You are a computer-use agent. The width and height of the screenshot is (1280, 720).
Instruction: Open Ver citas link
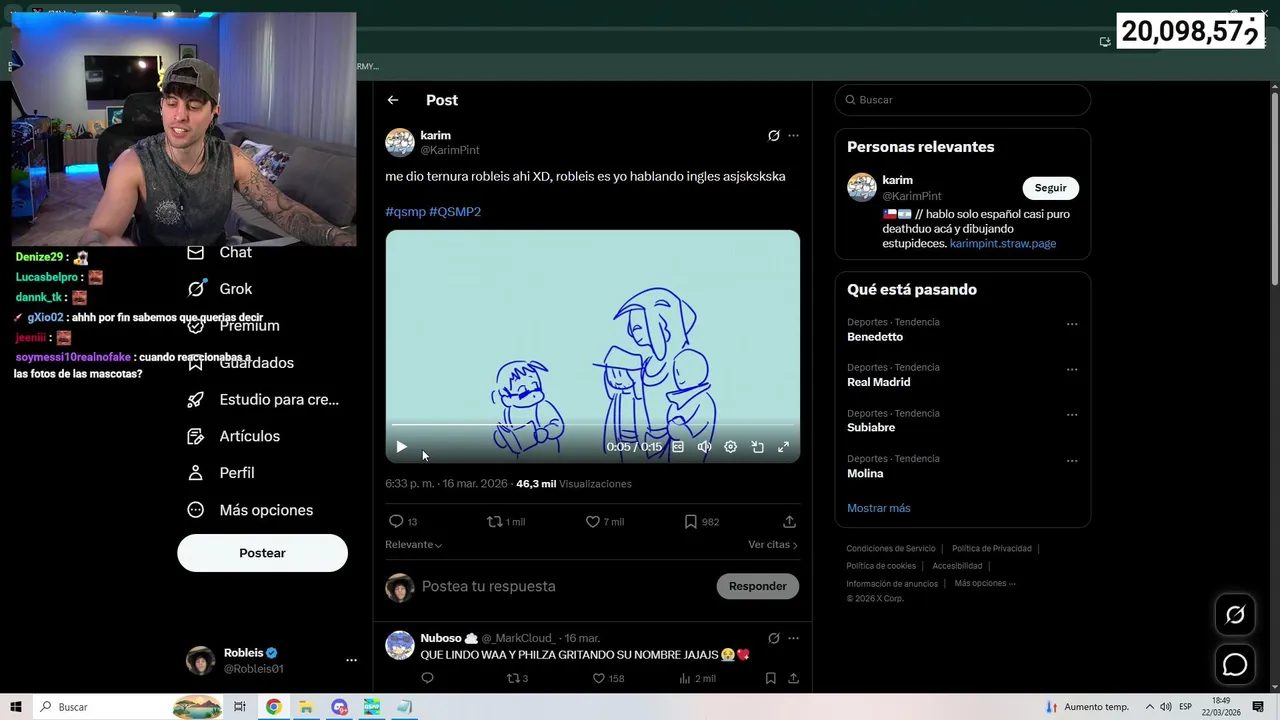773,545
